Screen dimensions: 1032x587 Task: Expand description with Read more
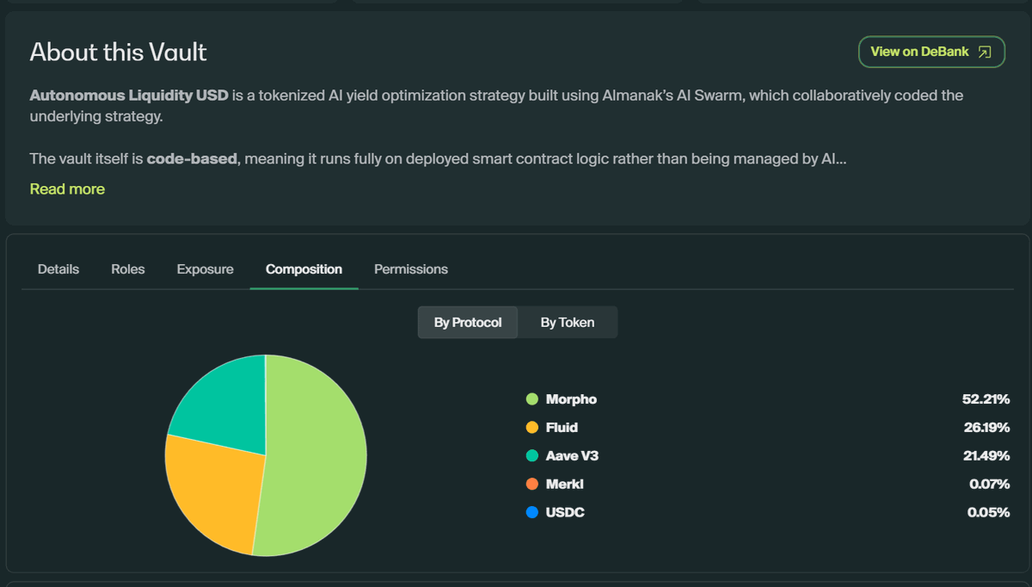[x=67, y=189]
